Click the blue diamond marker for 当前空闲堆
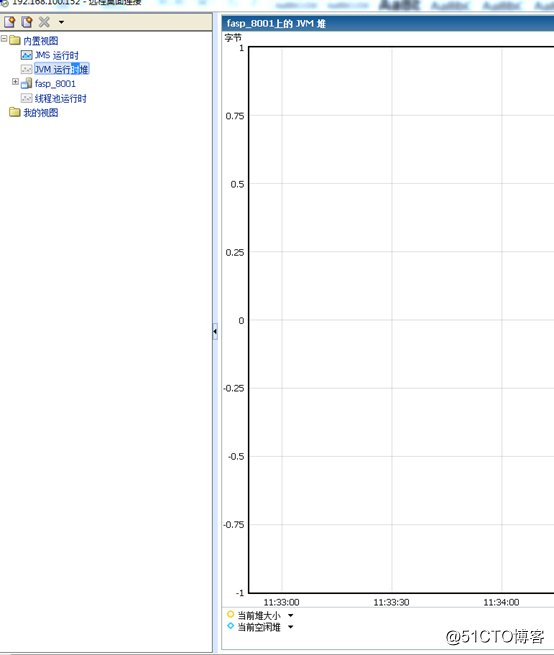The image size is (554, 655). click(x=230, y=626)
